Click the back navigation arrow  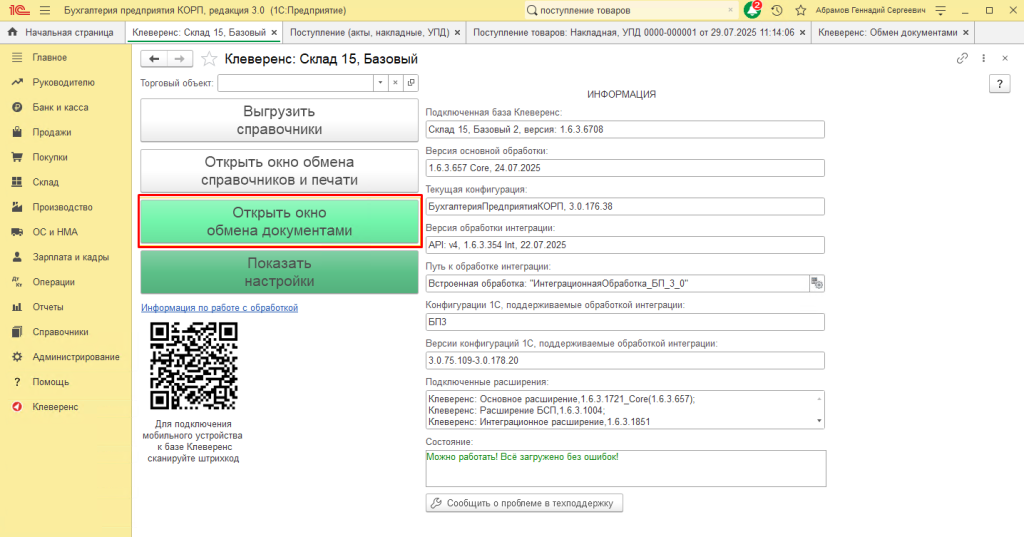155,59
